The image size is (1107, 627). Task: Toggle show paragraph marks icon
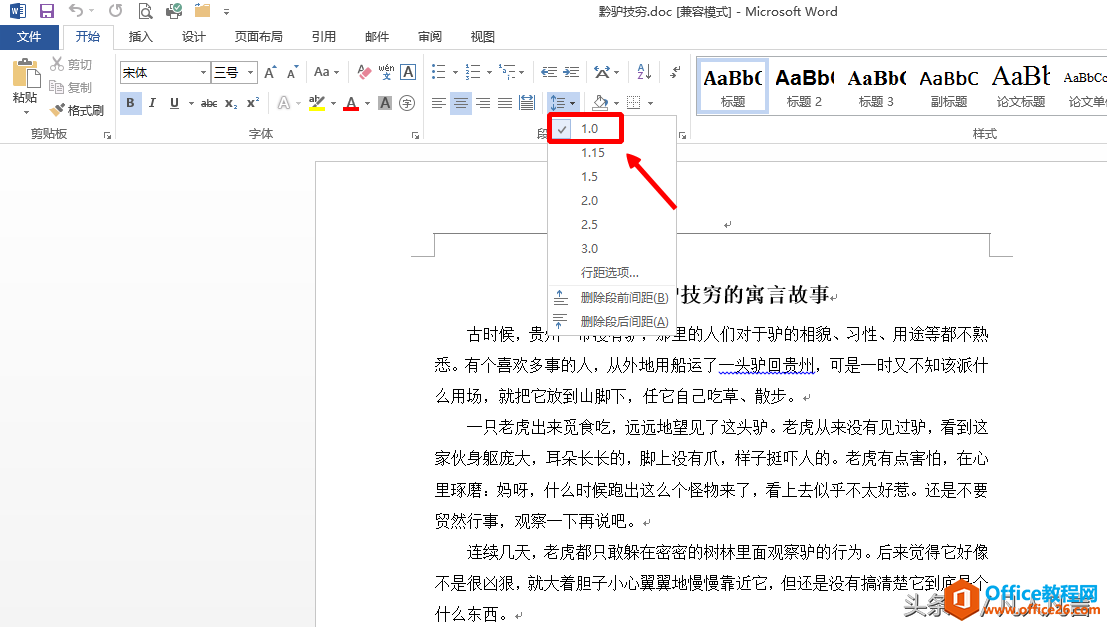(676, 72)
